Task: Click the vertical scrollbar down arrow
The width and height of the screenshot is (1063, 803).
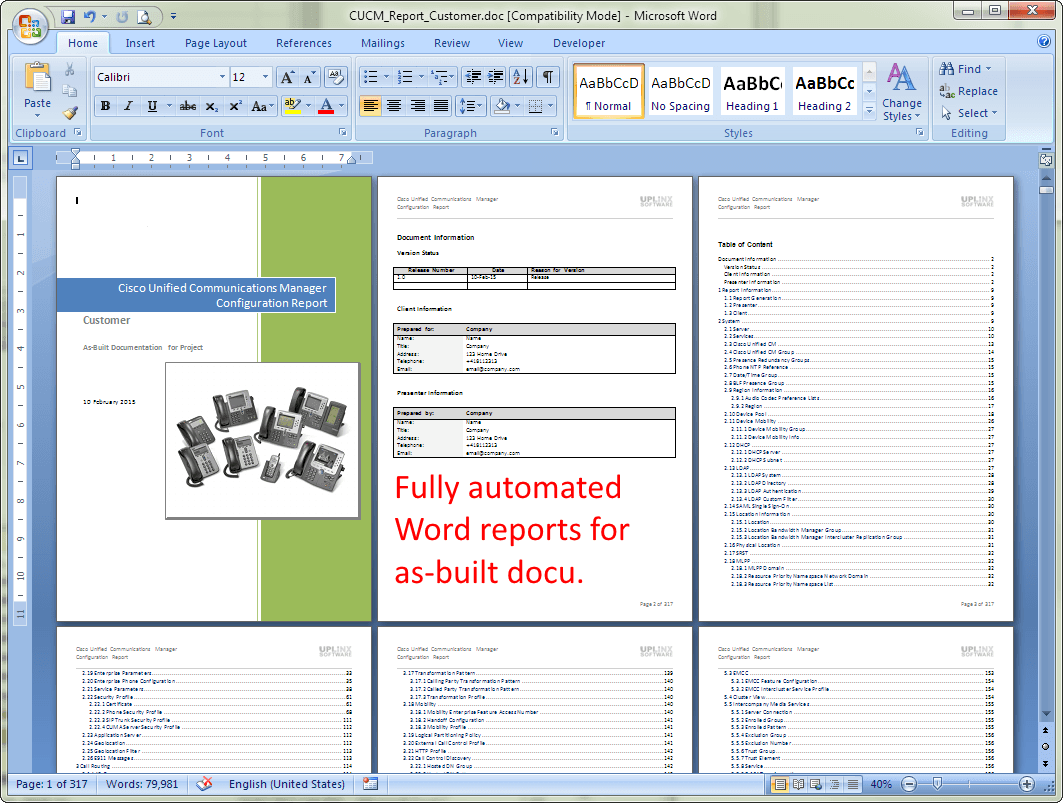Action: pyautogui.click(x=1046, y=714)
